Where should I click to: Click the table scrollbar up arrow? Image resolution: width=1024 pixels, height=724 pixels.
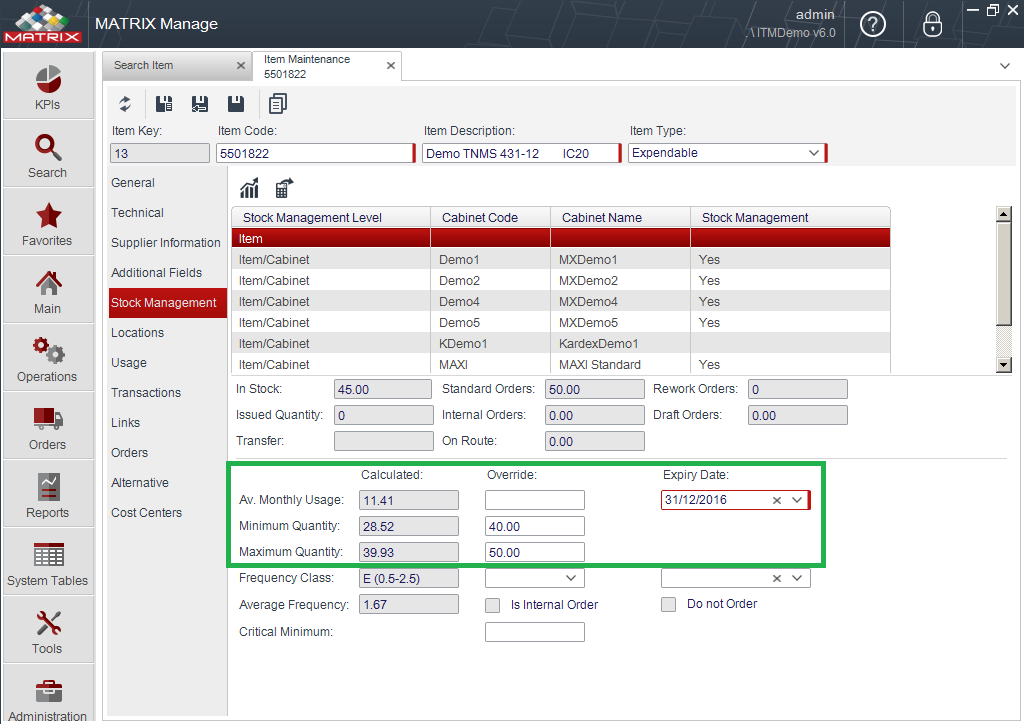tap(1004, 214)
